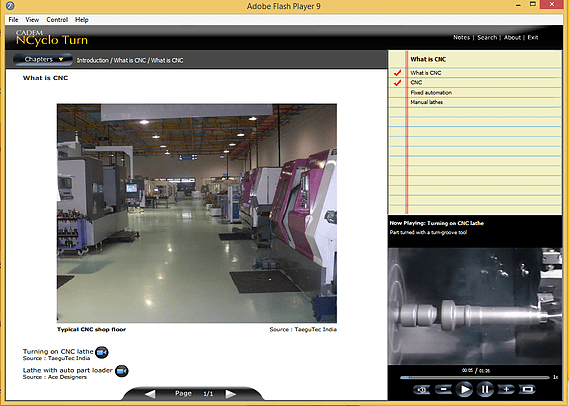Decrease playback speed with the minus button
This screenshot has height=406, width=569.
pyautogui.click(x=443, y=389)
